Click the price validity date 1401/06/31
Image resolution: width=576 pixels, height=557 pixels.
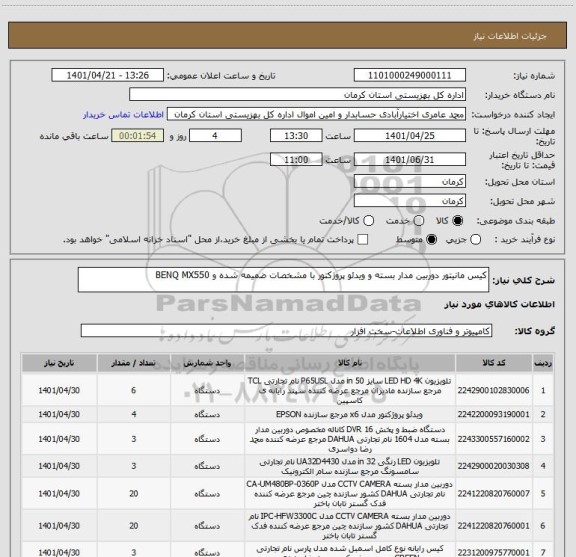point(410,159)
